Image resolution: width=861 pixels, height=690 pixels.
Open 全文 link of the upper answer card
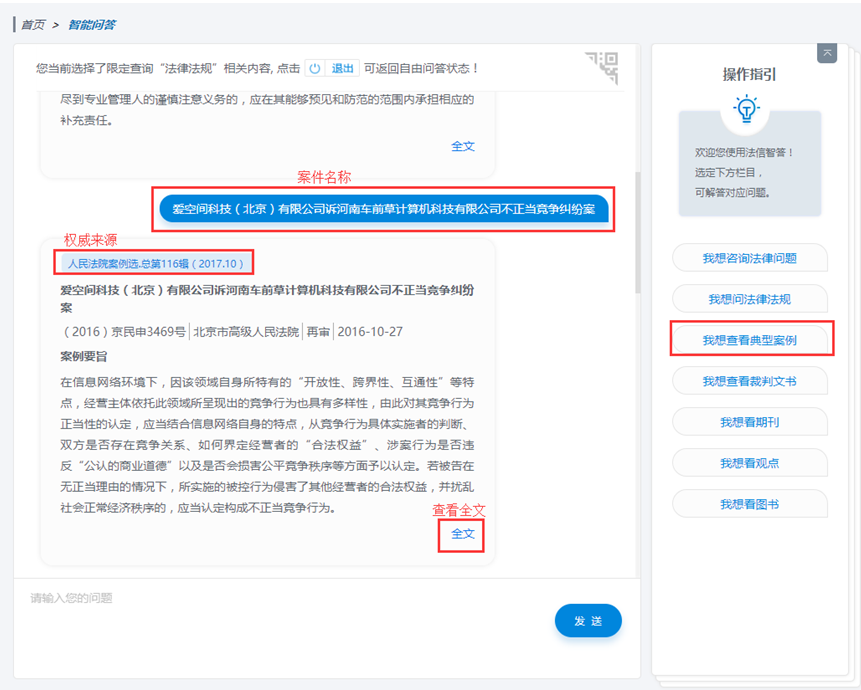tap(462, 146)
